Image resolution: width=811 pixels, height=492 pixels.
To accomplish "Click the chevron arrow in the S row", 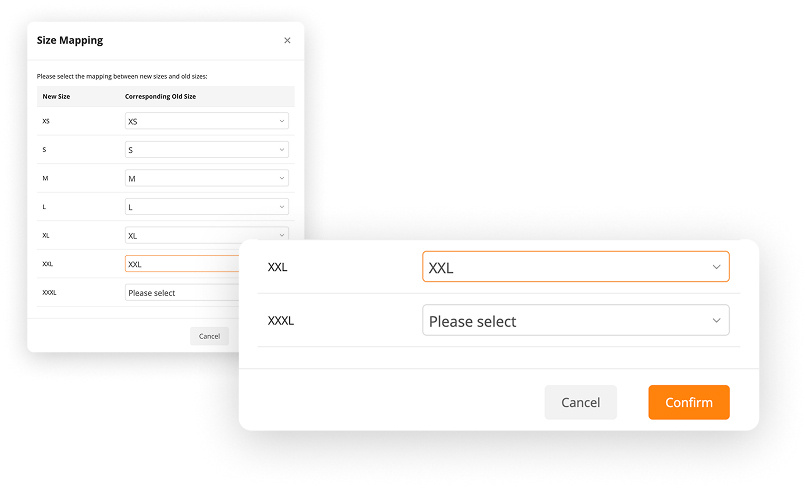I will pos(282,150).
